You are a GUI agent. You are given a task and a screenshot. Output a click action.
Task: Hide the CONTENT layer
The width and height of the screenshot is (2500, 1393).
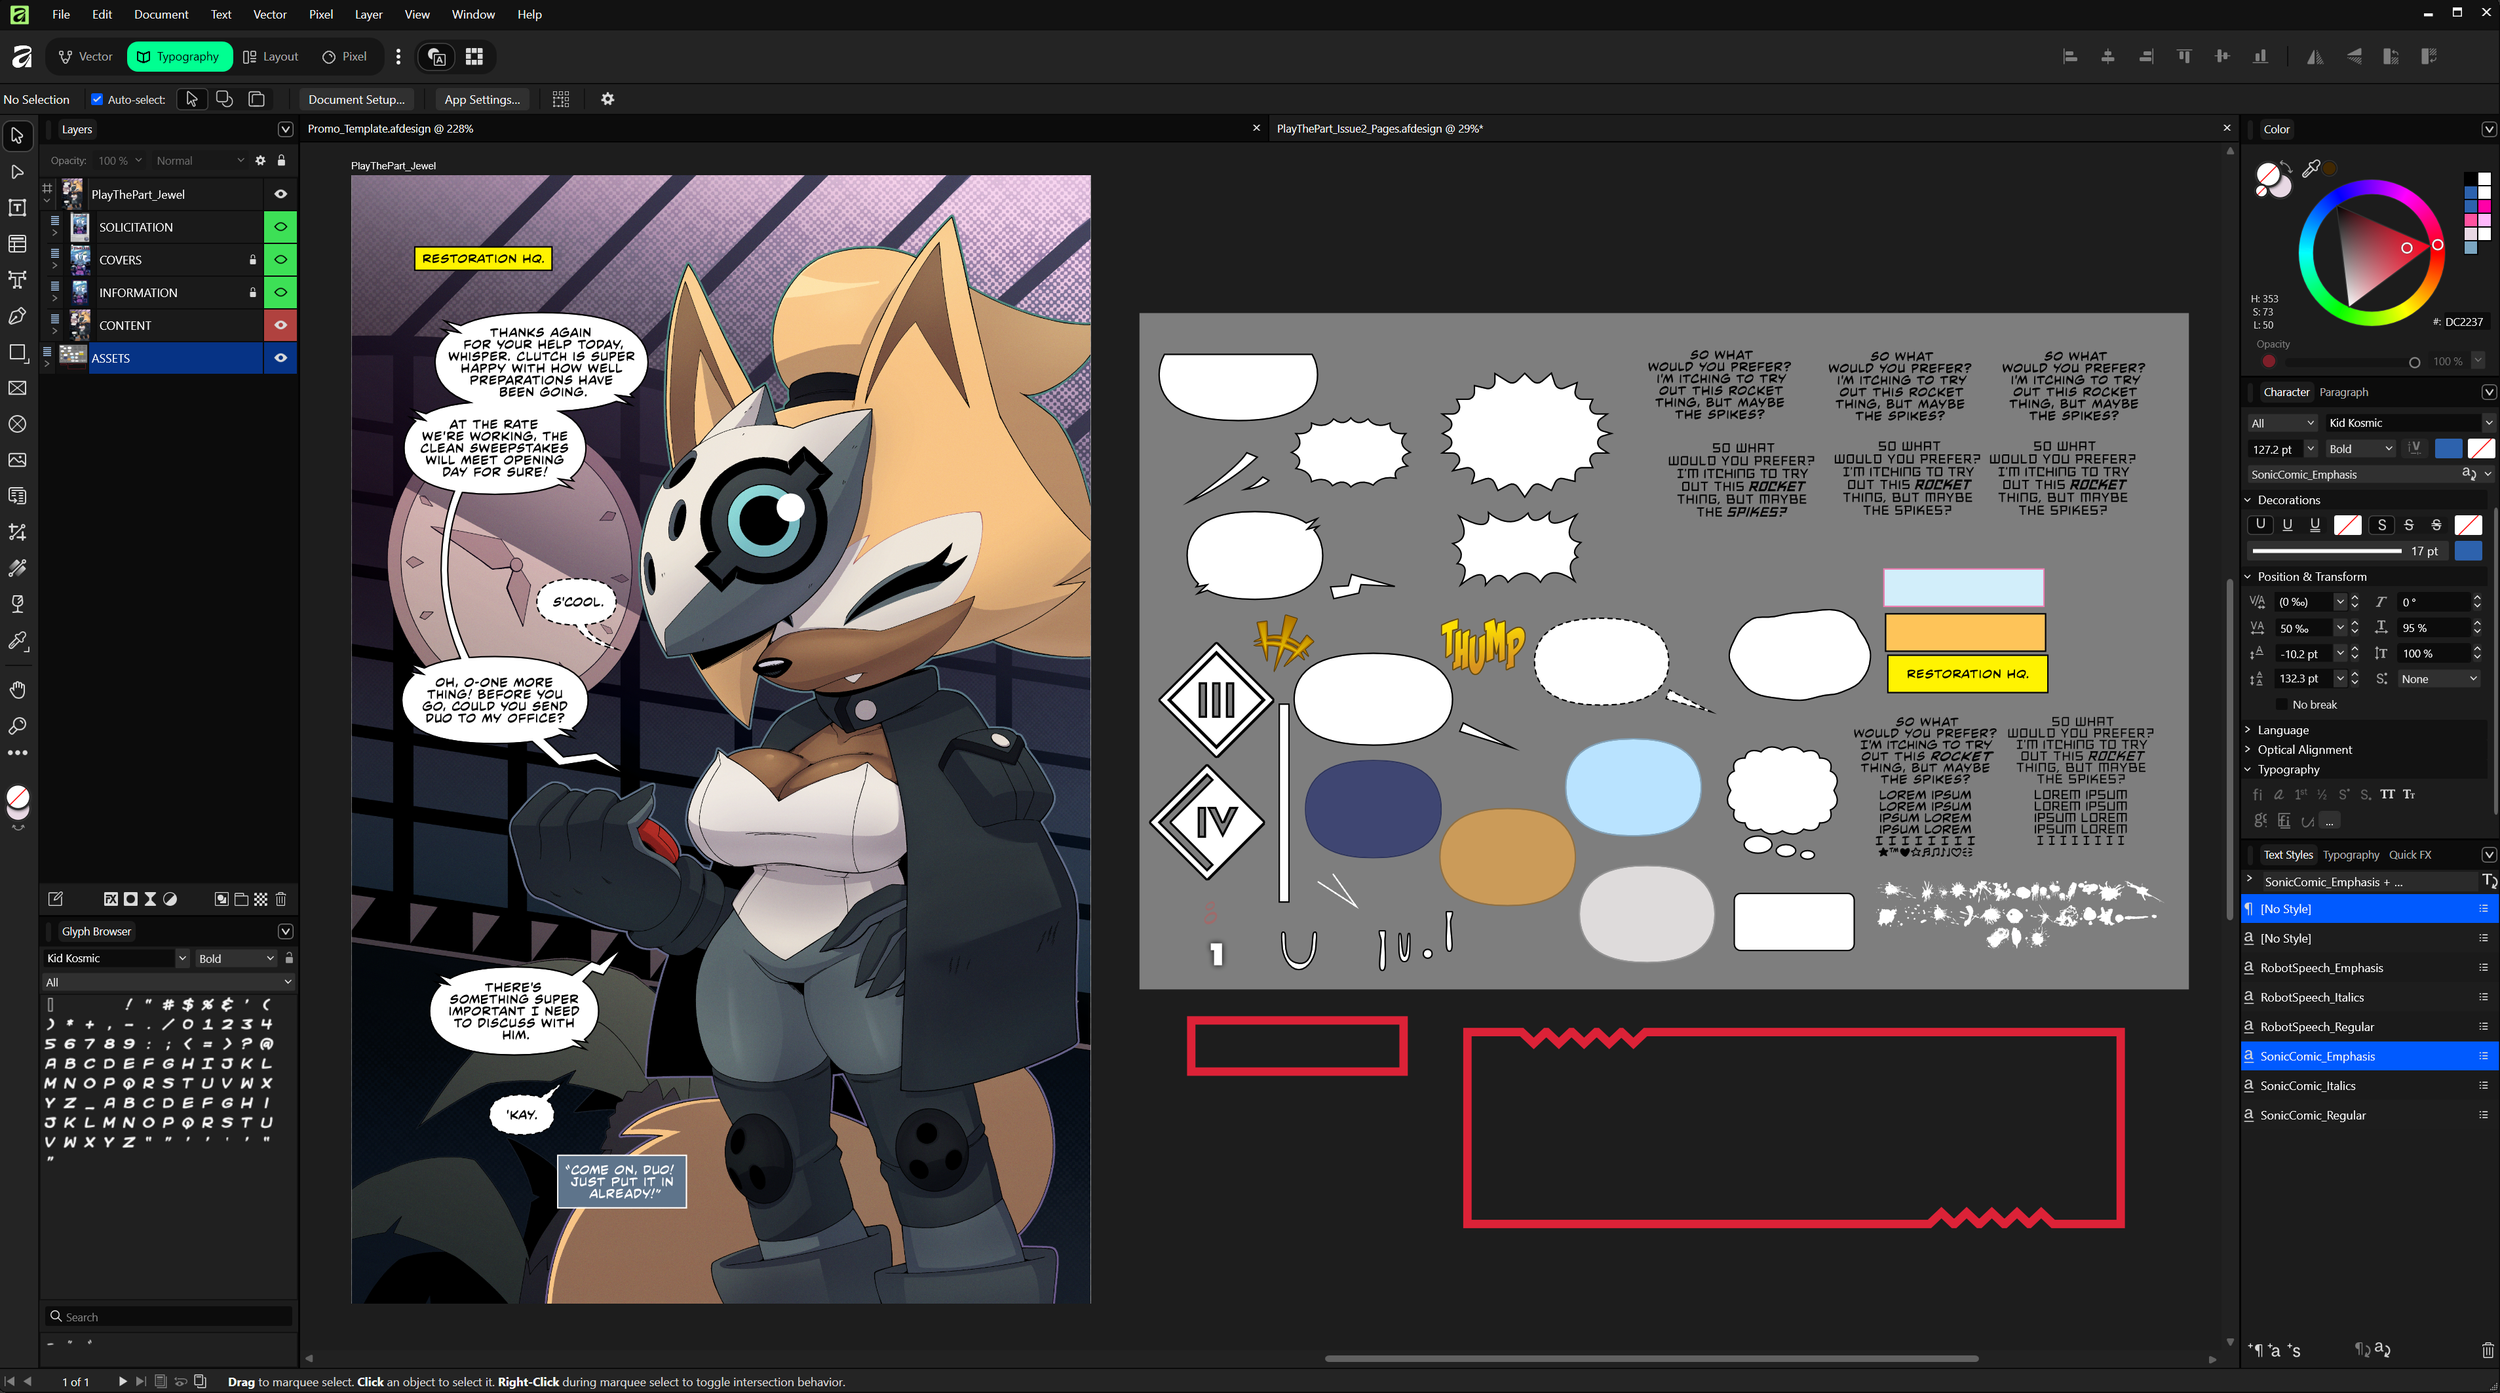coord(281,325)
